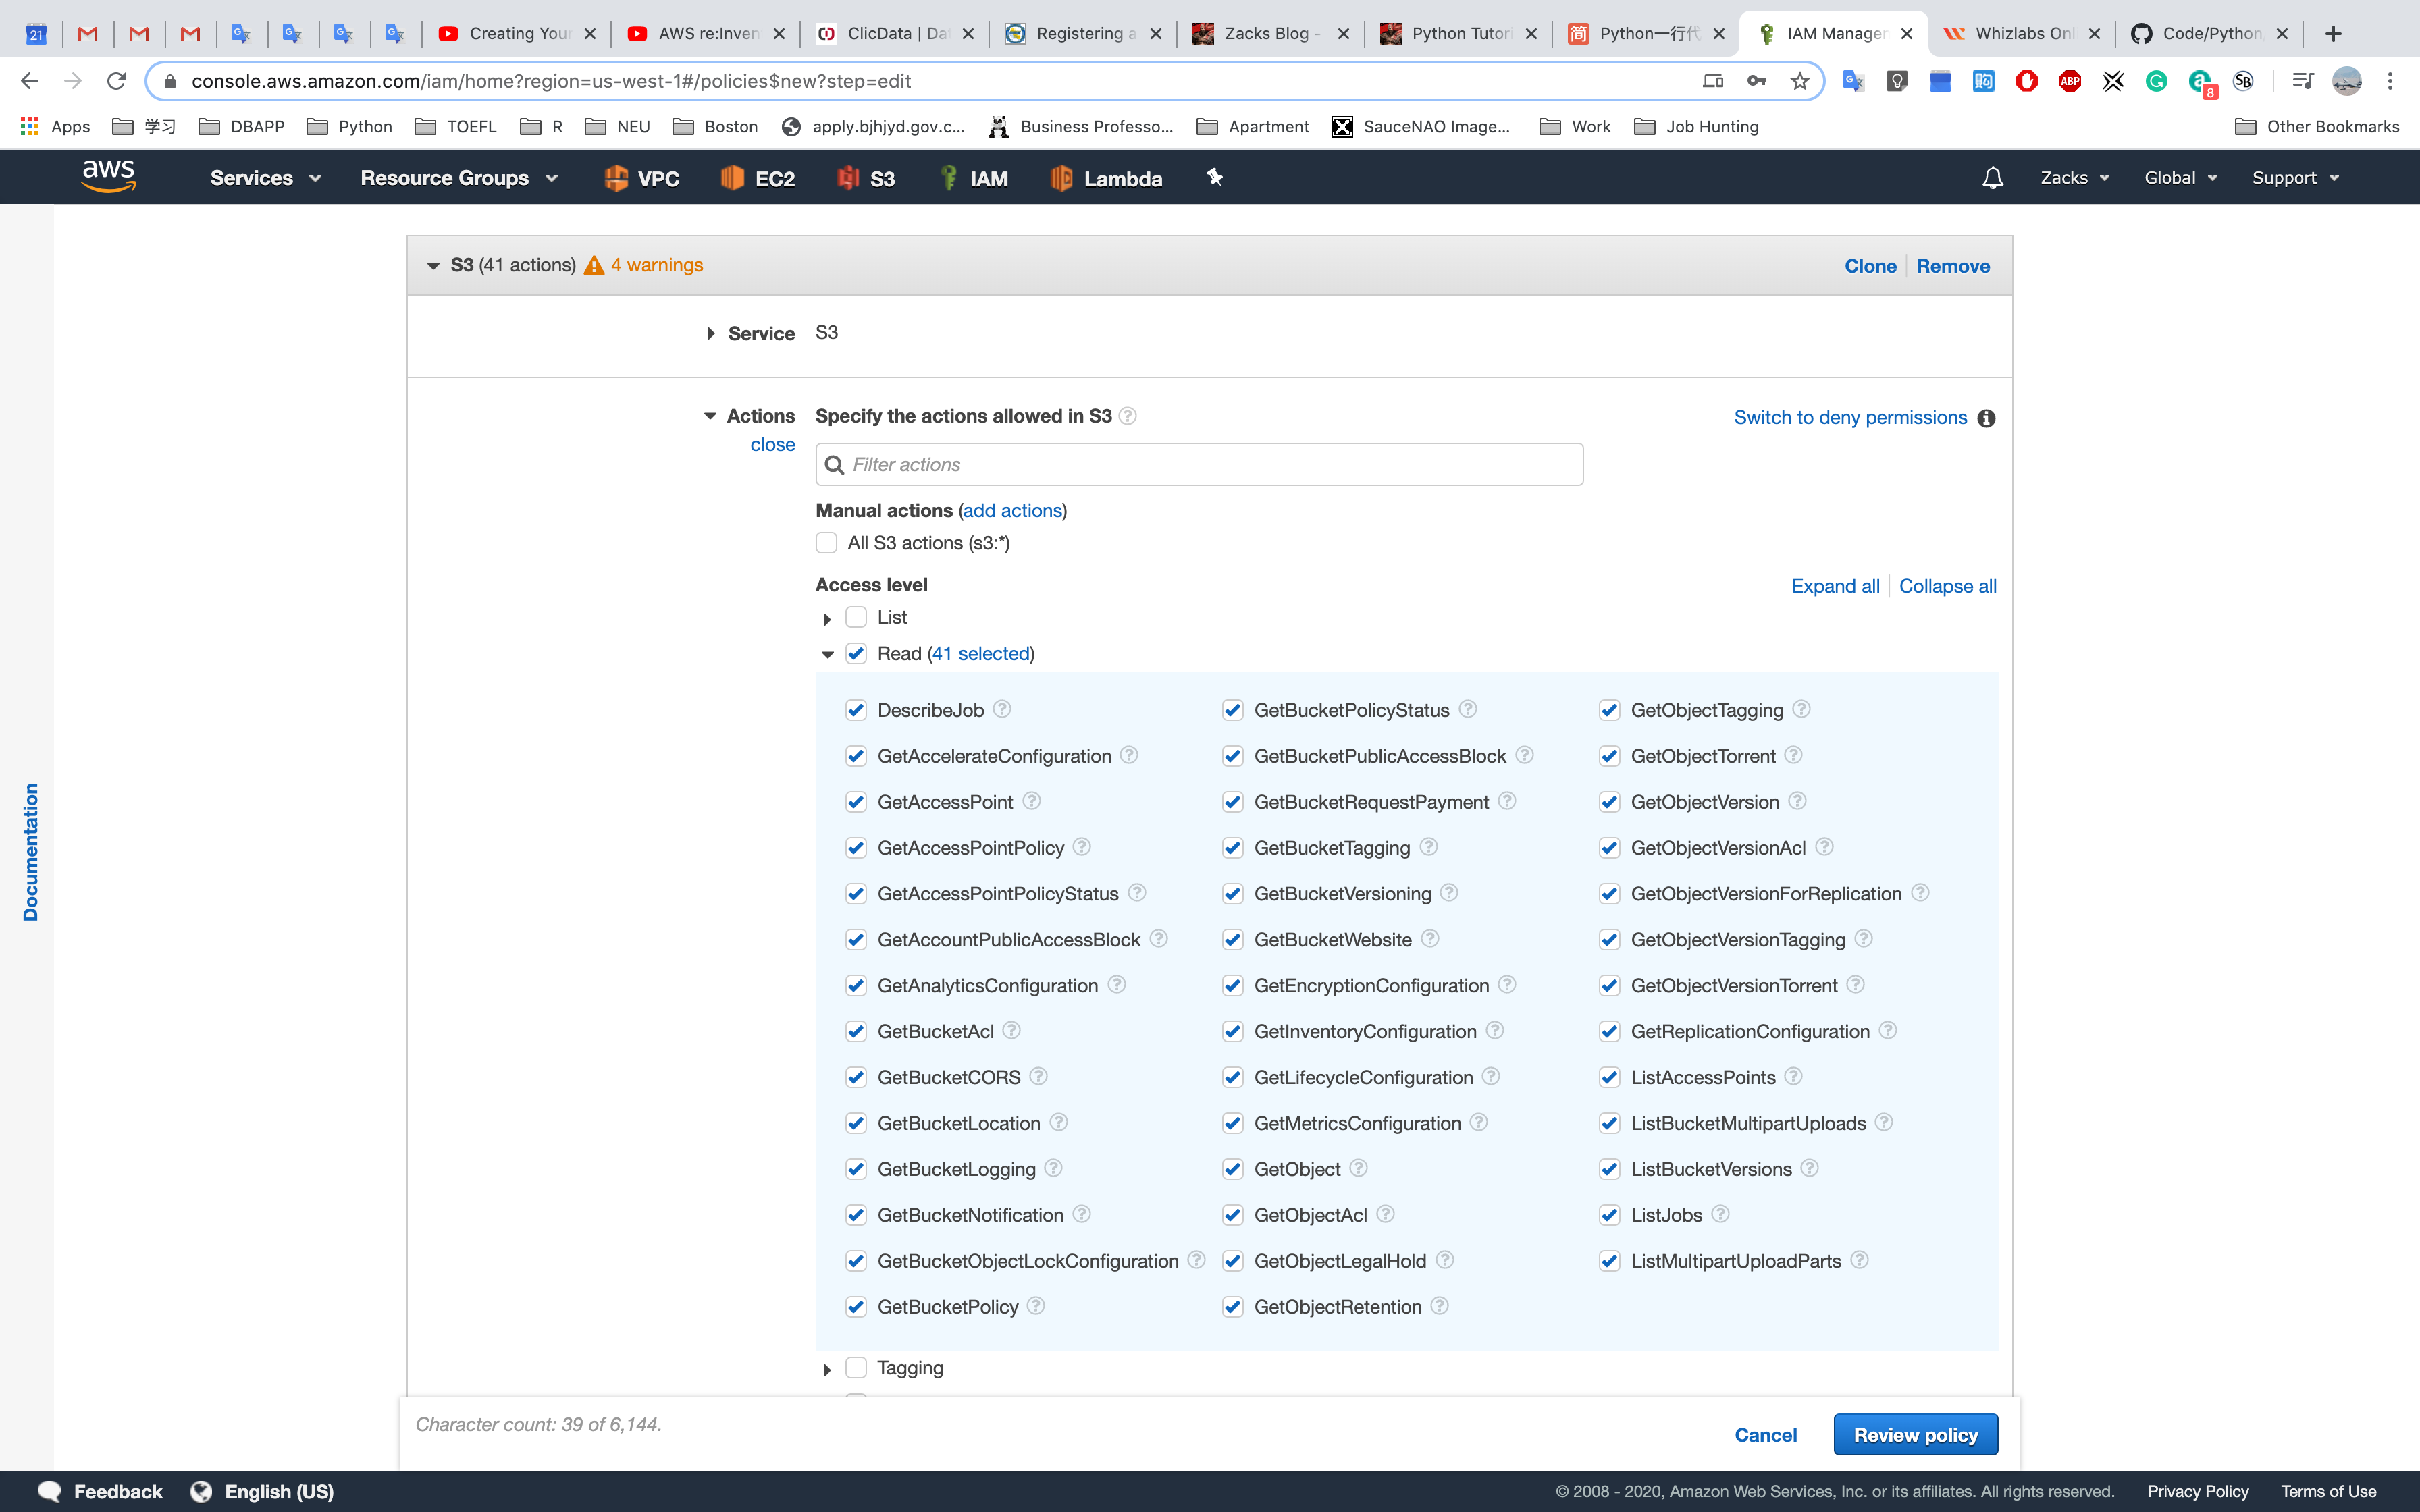Image resolution: width=2420 pixels, height=1512 pixels.
Task: Click the Review policy button
Action: point(1915,1435)
